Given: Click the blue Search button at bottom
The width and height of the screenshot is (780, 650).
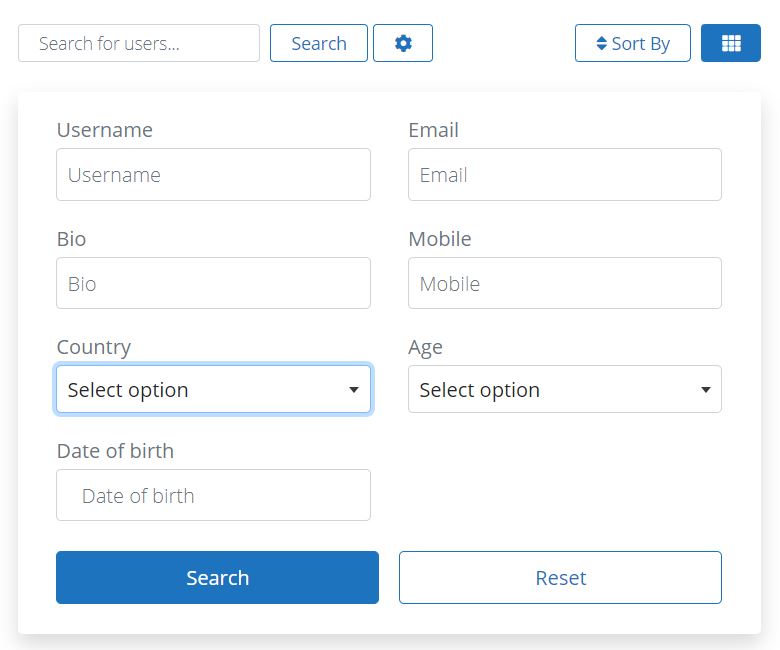Looking at the screenshot, I should 217,577.
